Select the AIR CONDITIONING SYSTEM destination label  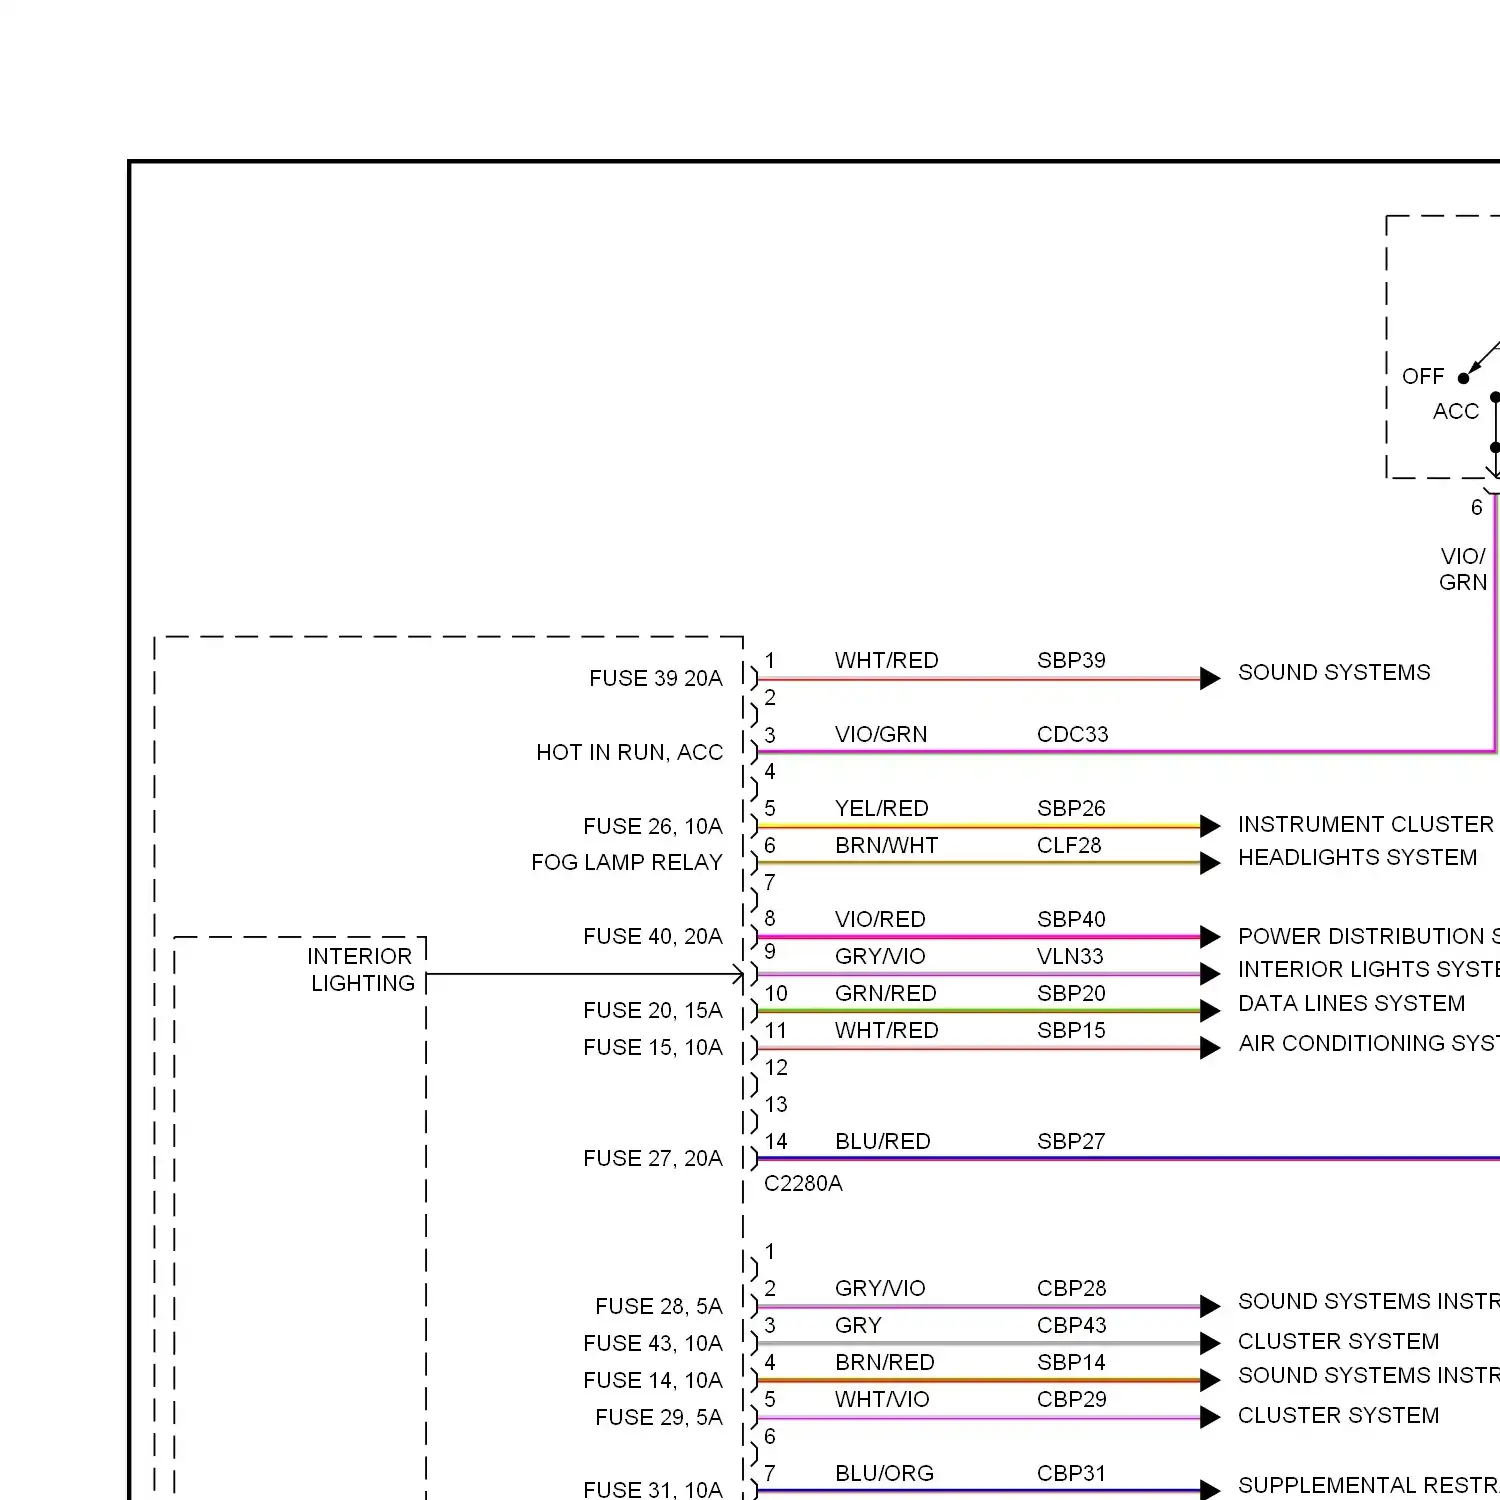pos(1368,1043)
